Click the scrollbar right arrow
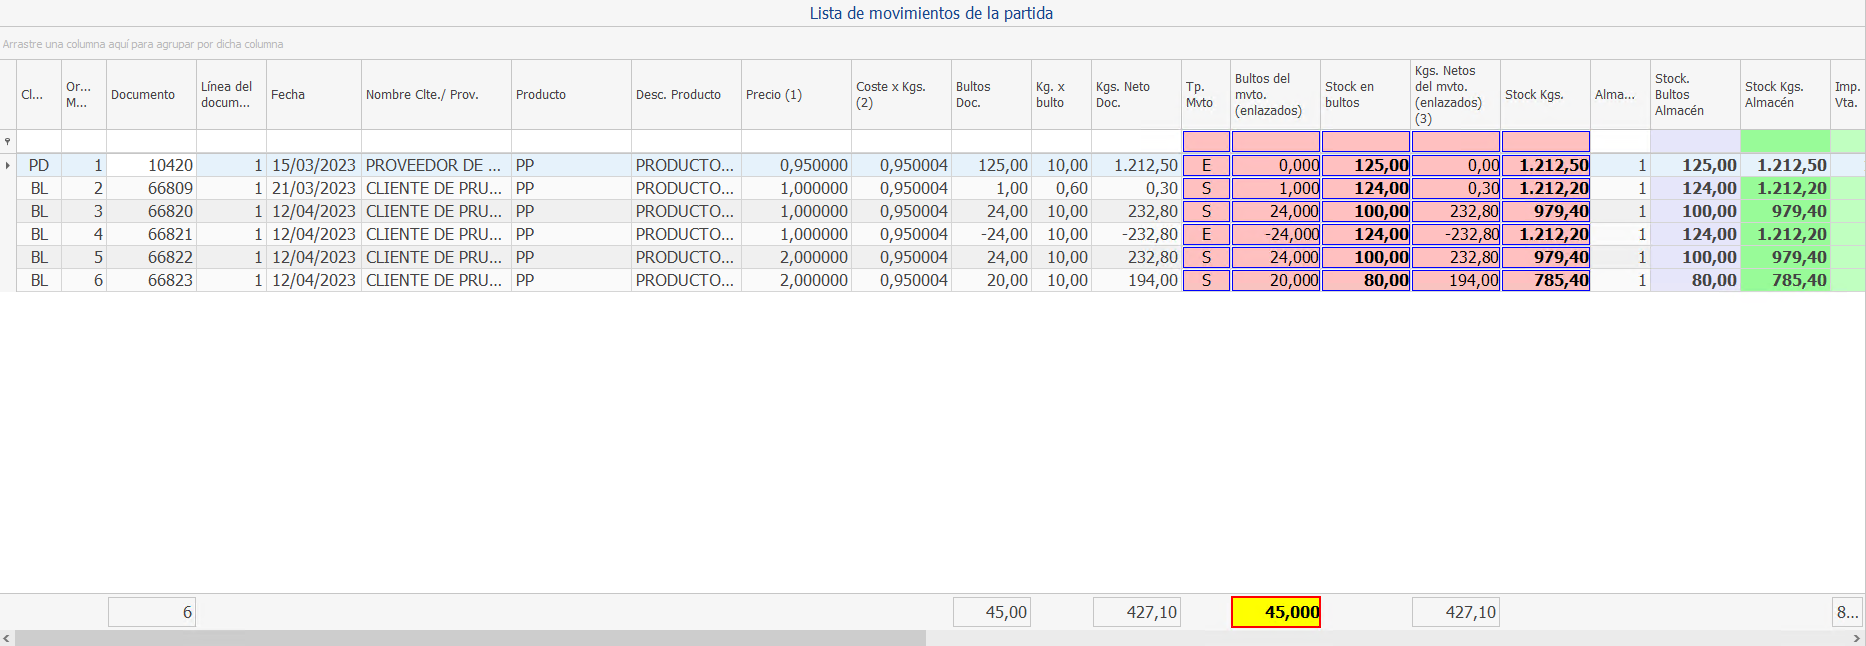Screen dimensions: 1866x646 tap(1857, 638)
